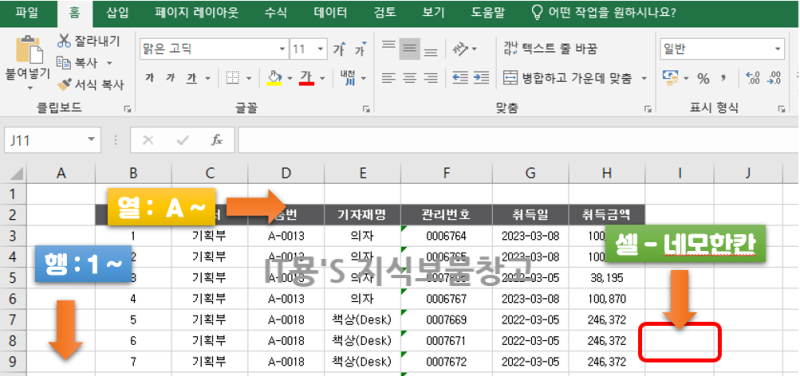Click the text orientation icon
The height and width of the screenshot is (376, 800).
[x=461, y=49]
